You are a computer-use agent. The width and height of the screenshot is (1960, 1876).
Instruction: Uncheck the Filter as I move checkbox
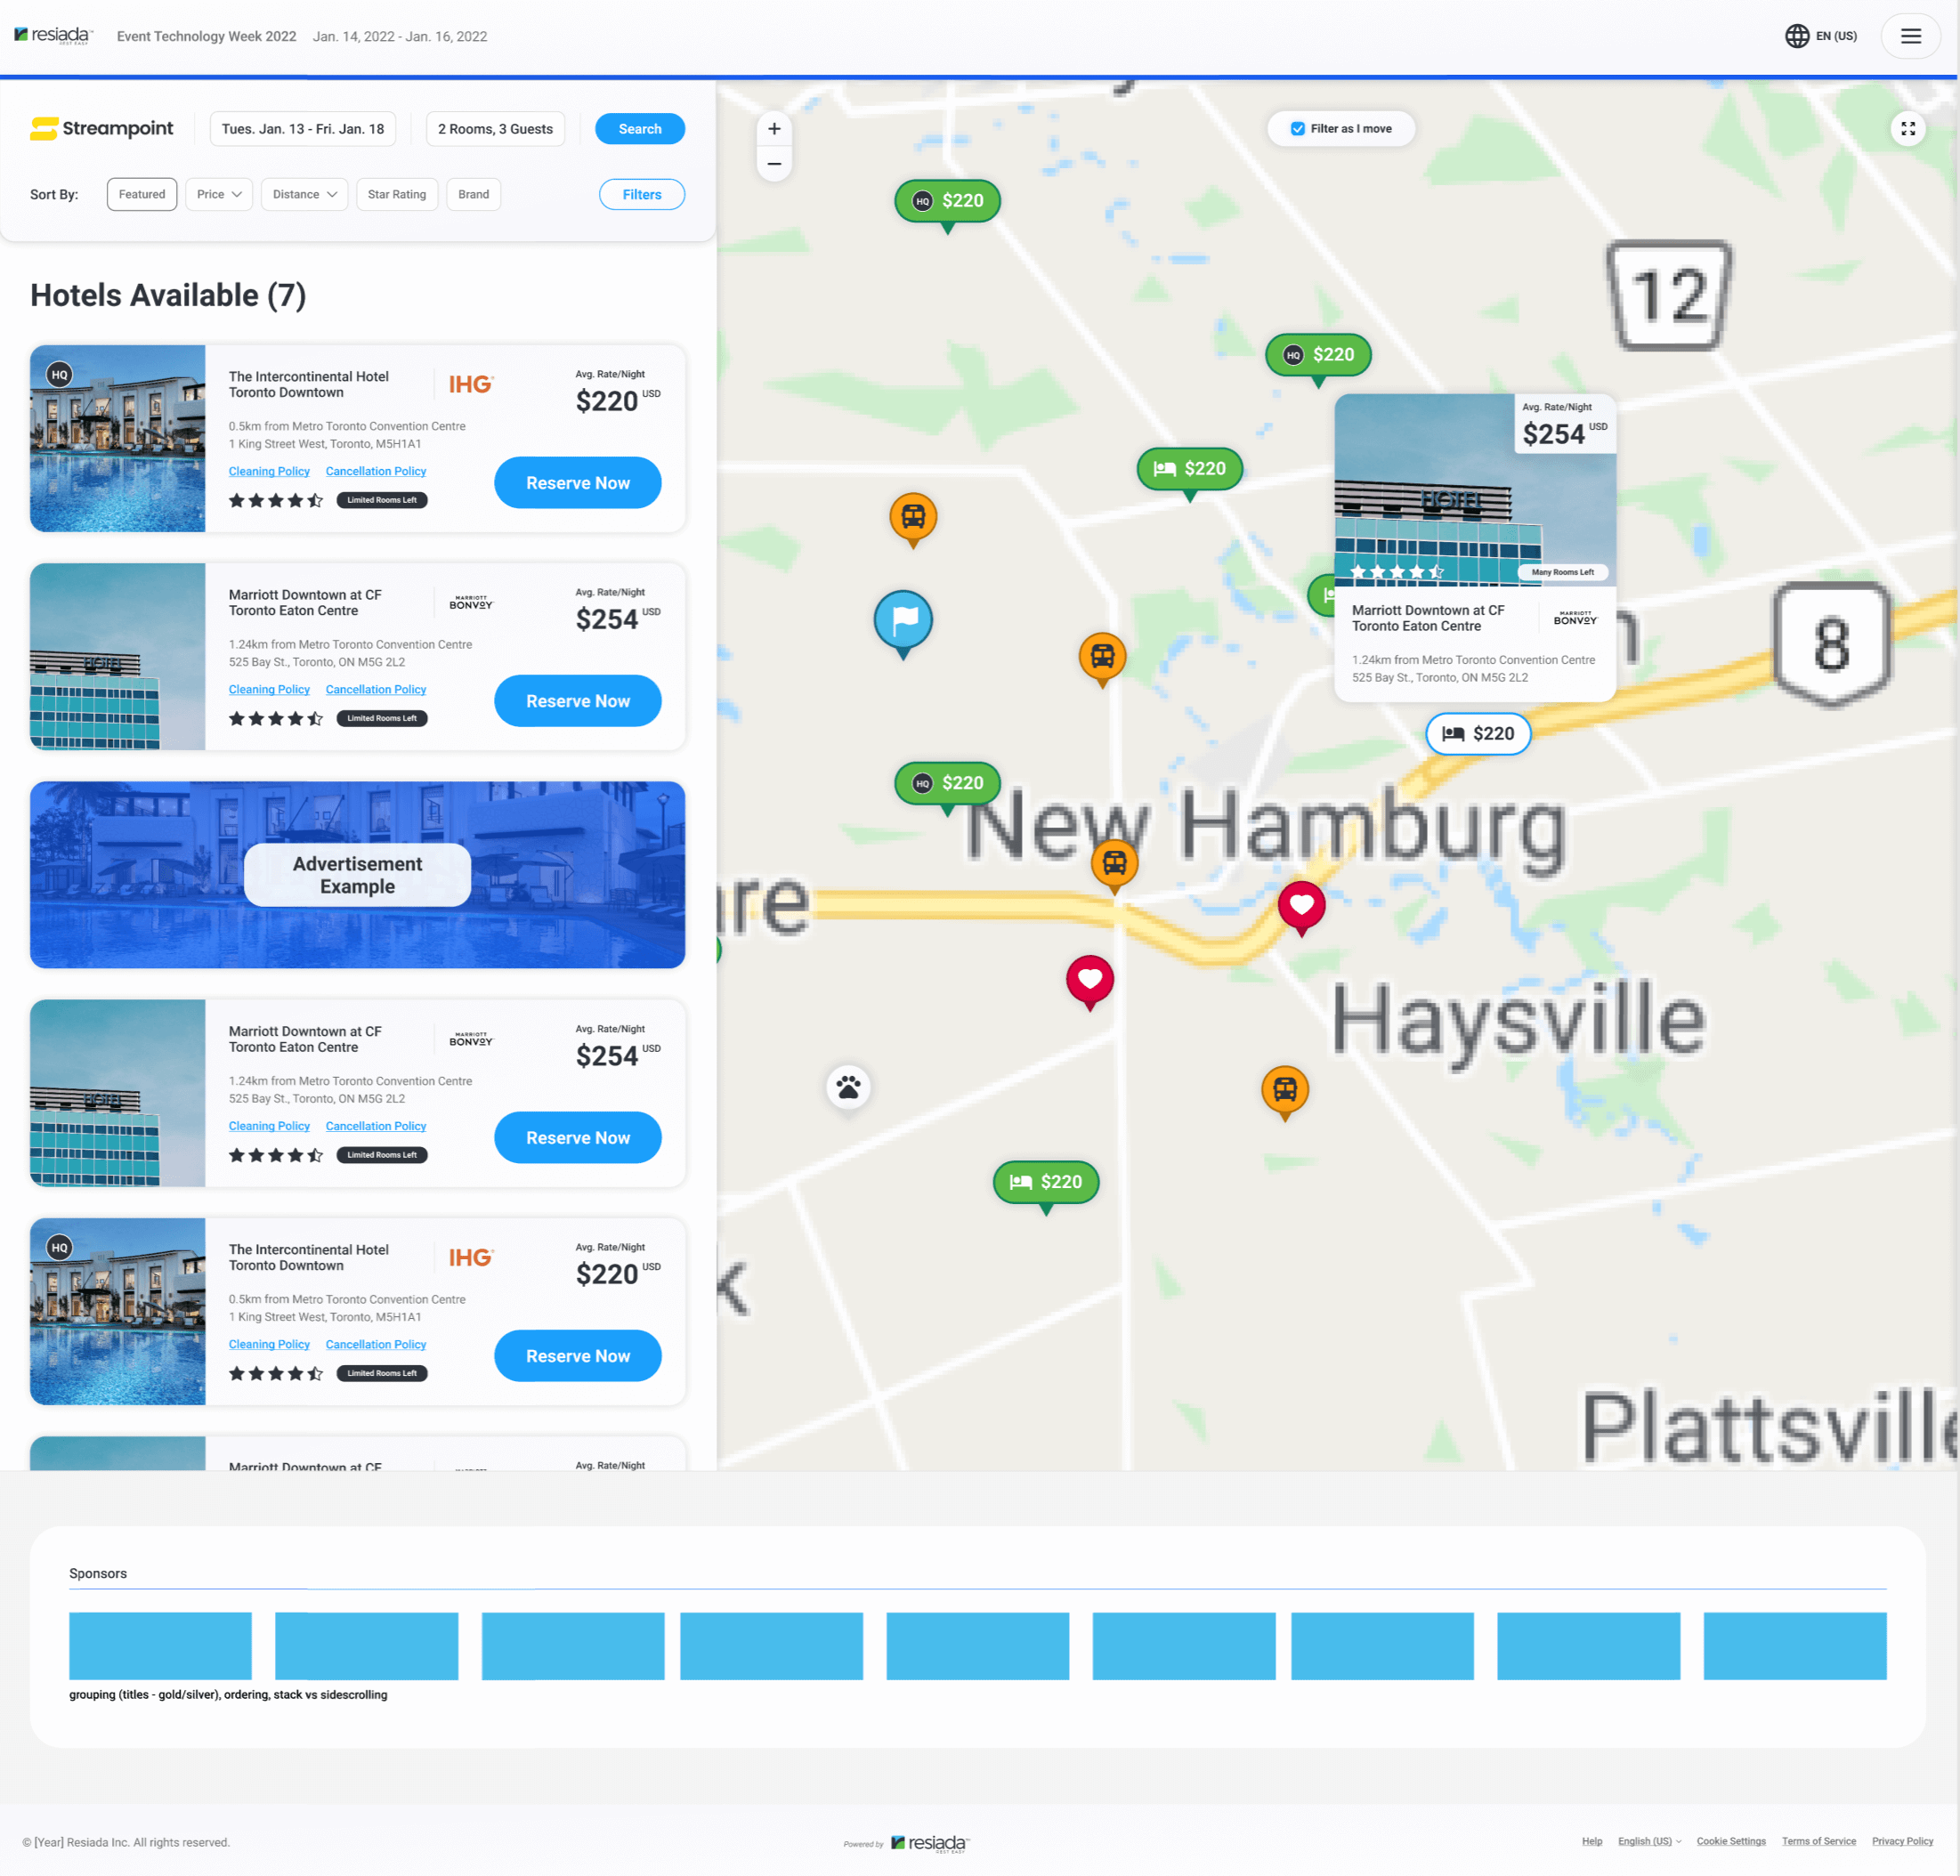click(1297, 129)
